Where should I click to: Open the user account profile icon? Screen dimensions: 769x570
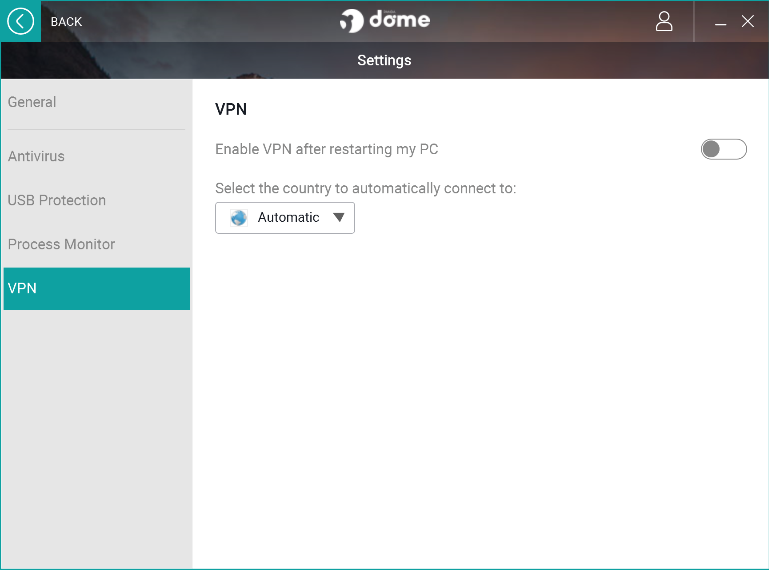tap(664, 21)
